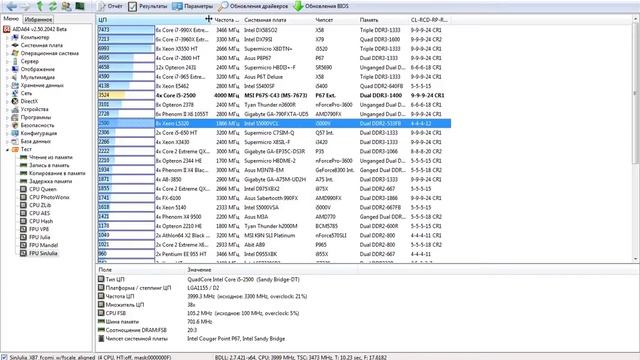Select Мультимедиа tree node
This screenshot has width=640, height=360.
tap(33, 77)
